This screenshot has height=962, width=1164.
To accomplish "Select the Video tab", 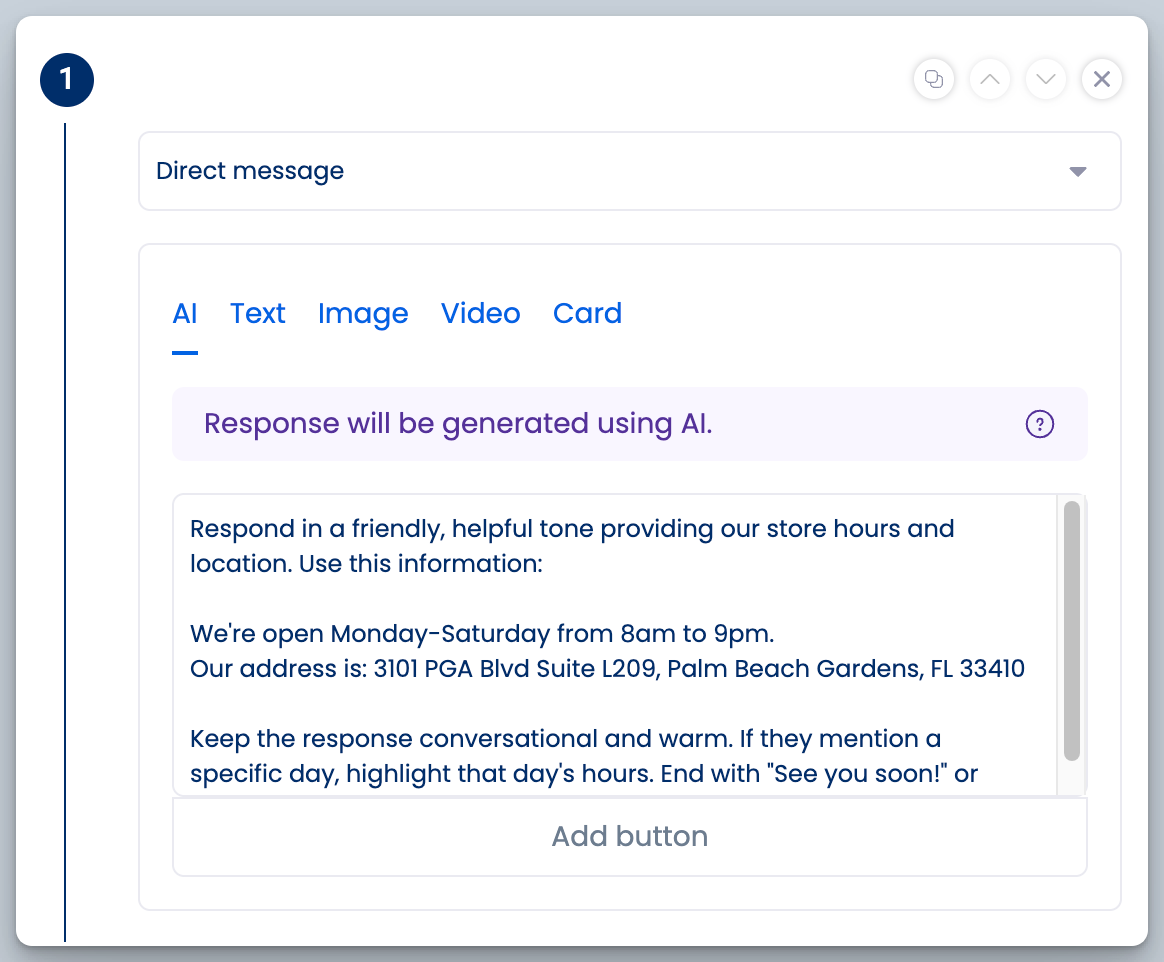I will (x=480, y=313).
